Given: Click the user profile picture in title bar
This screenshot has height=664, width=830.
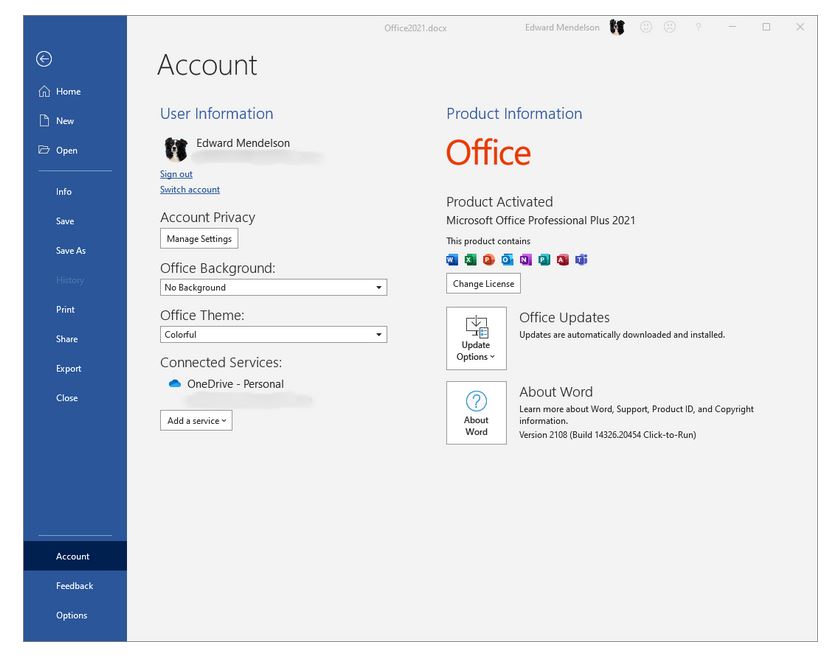Looking at the screenshot, I should point(617,28).
